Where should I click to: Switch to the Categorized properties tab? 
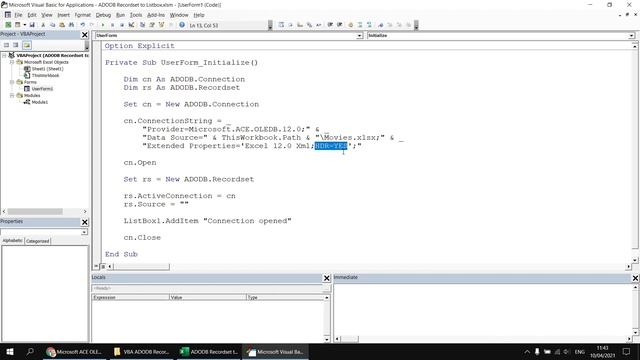(38, 241)
